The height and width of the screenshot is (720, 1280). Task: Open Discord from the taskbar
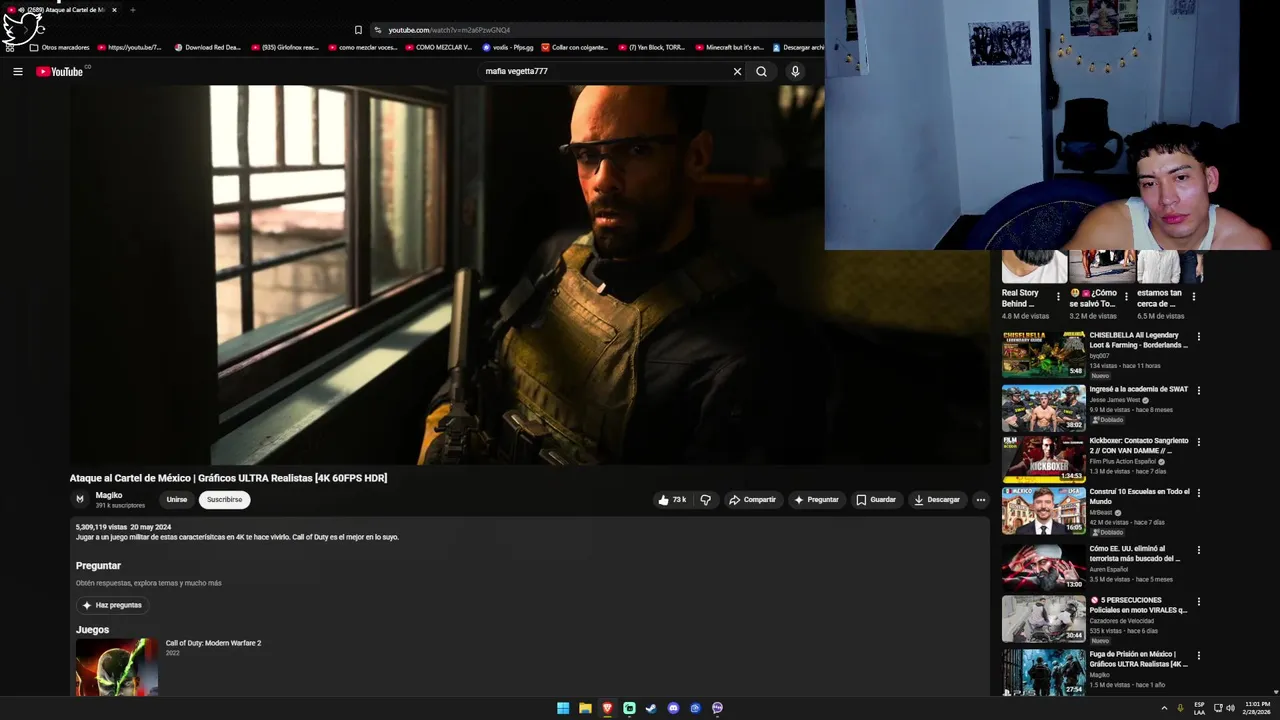673,708
